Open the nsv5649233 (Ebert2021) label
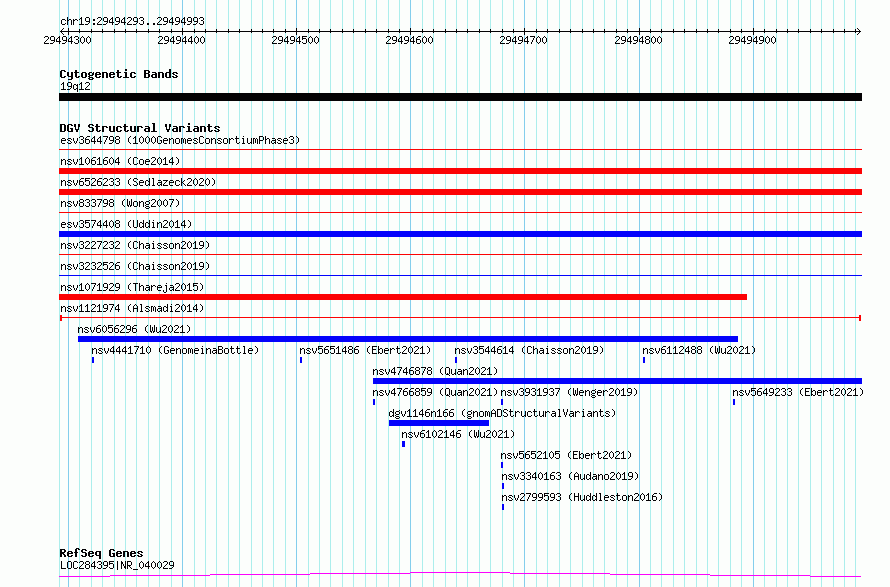The width and height of the screenshot is (890, 587). coord(798,392)
